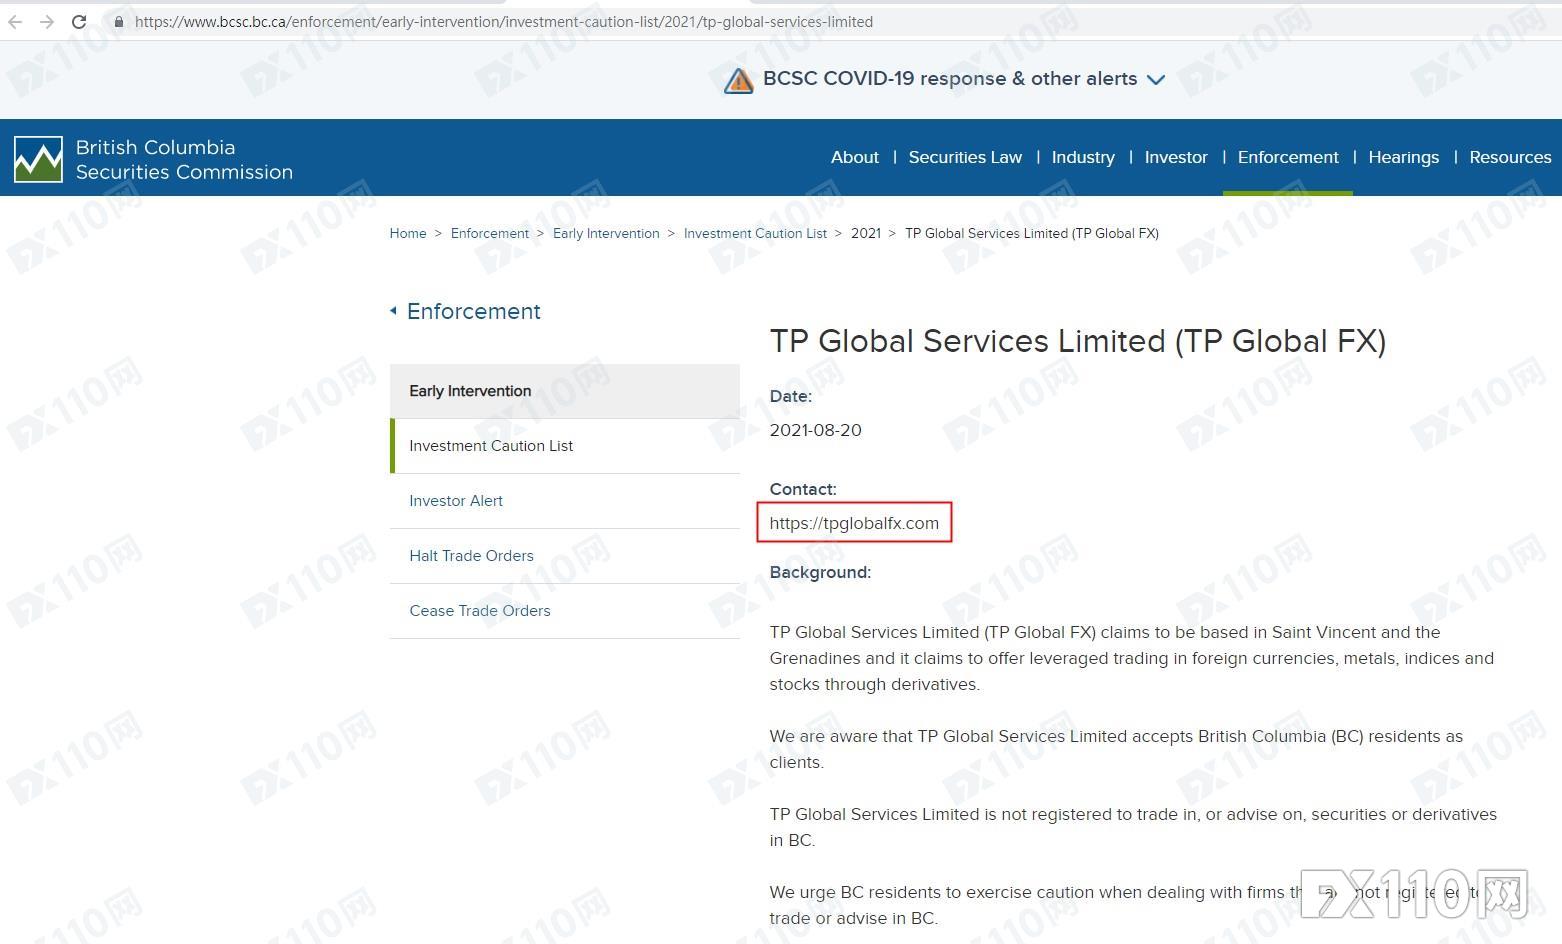This screenshot has height=944, width=1562.
Task: Click the Contact: label
Action: click(x=803, y=489)
